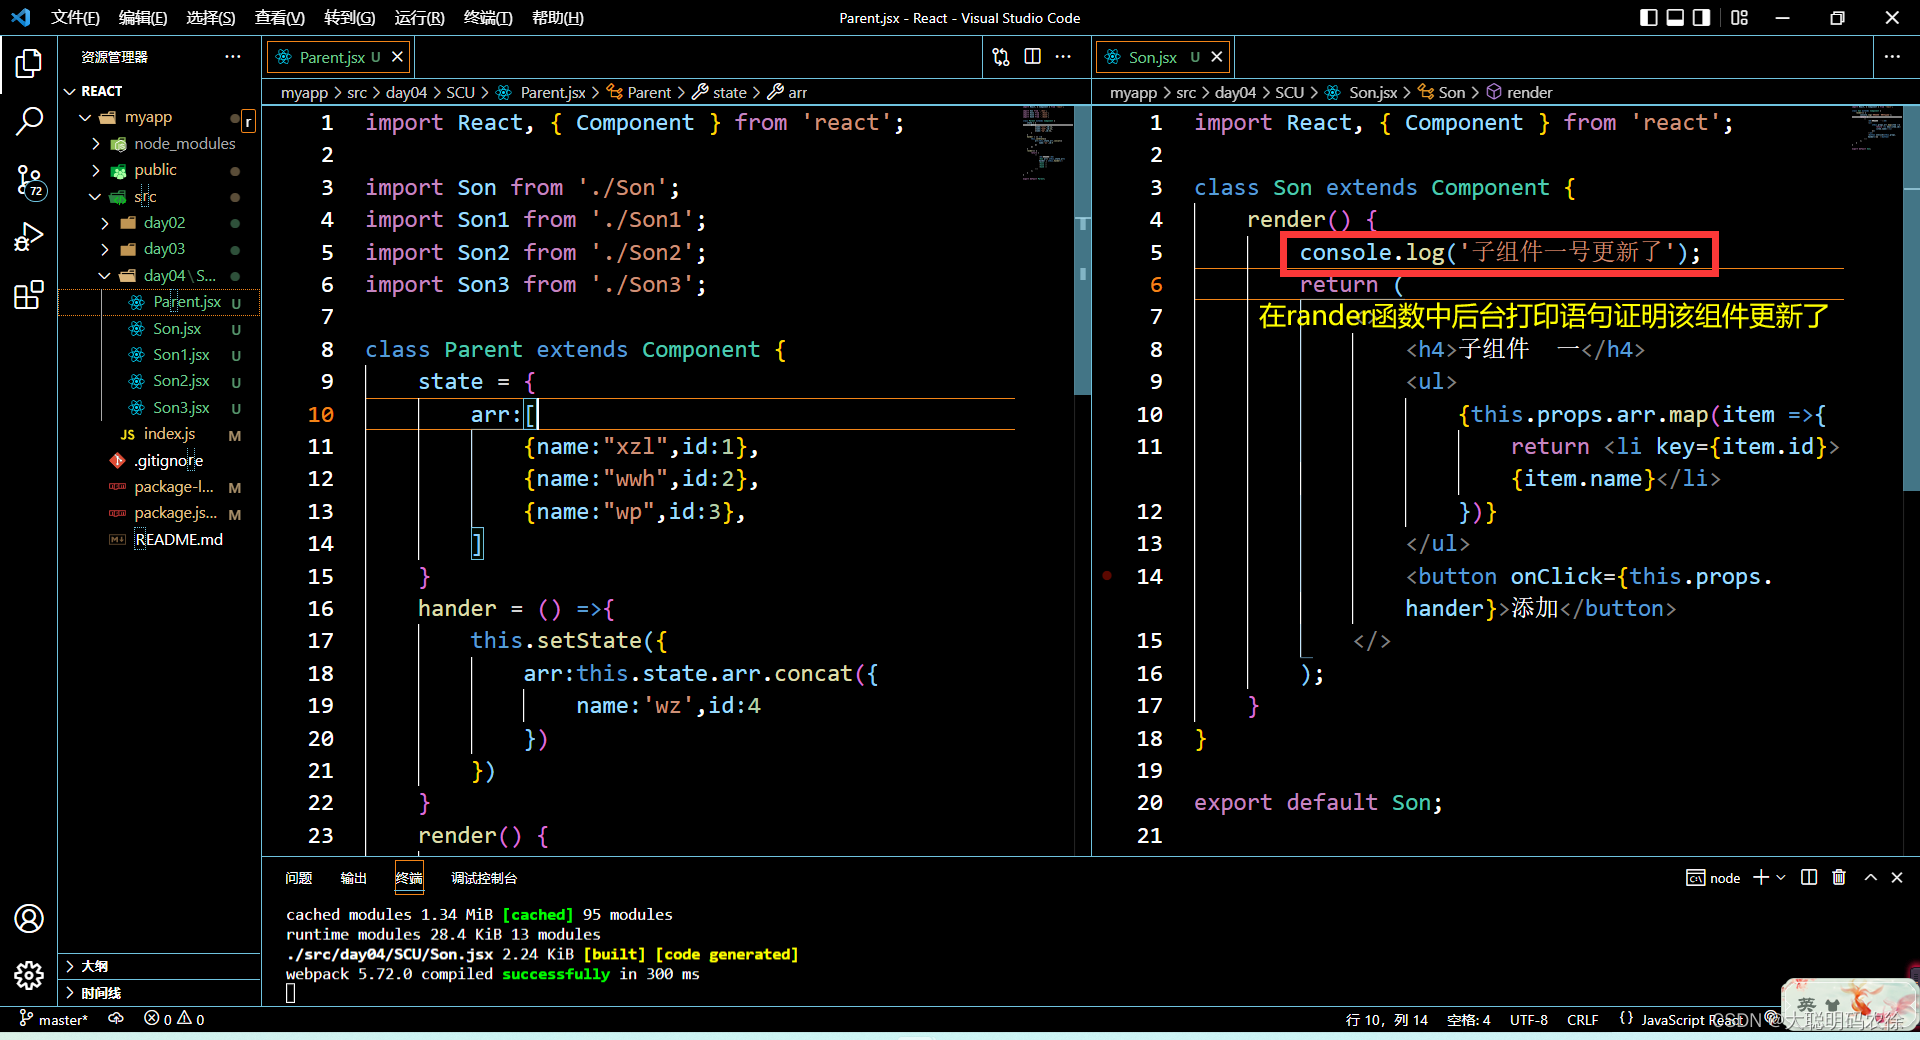Collapse the src folder
Image resolution: width=1920 pixels, height=1040 pixels.
coord(96,197)
